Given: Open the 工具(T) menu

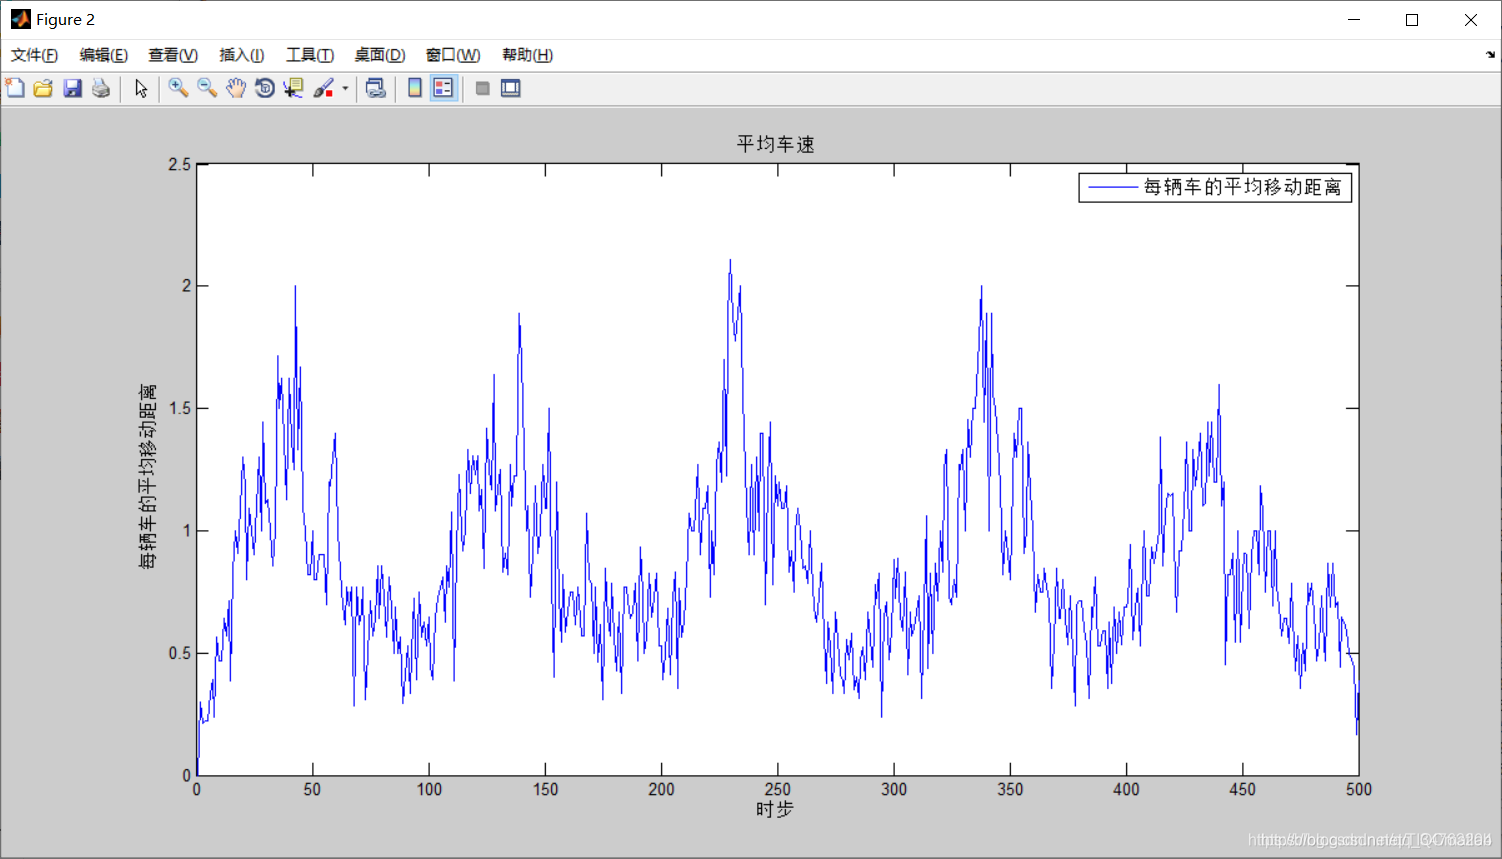Looking at the screenshot, I should pos(310,55).
